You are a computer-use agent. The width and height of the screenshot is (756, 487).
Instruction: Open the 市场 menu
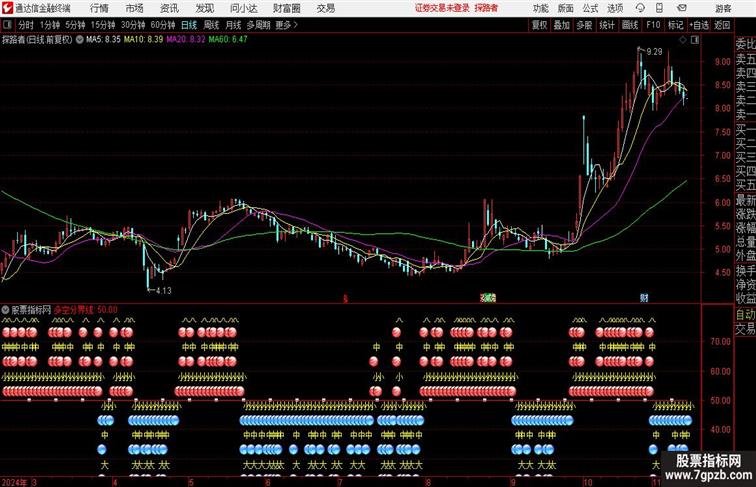coord(135,8)
